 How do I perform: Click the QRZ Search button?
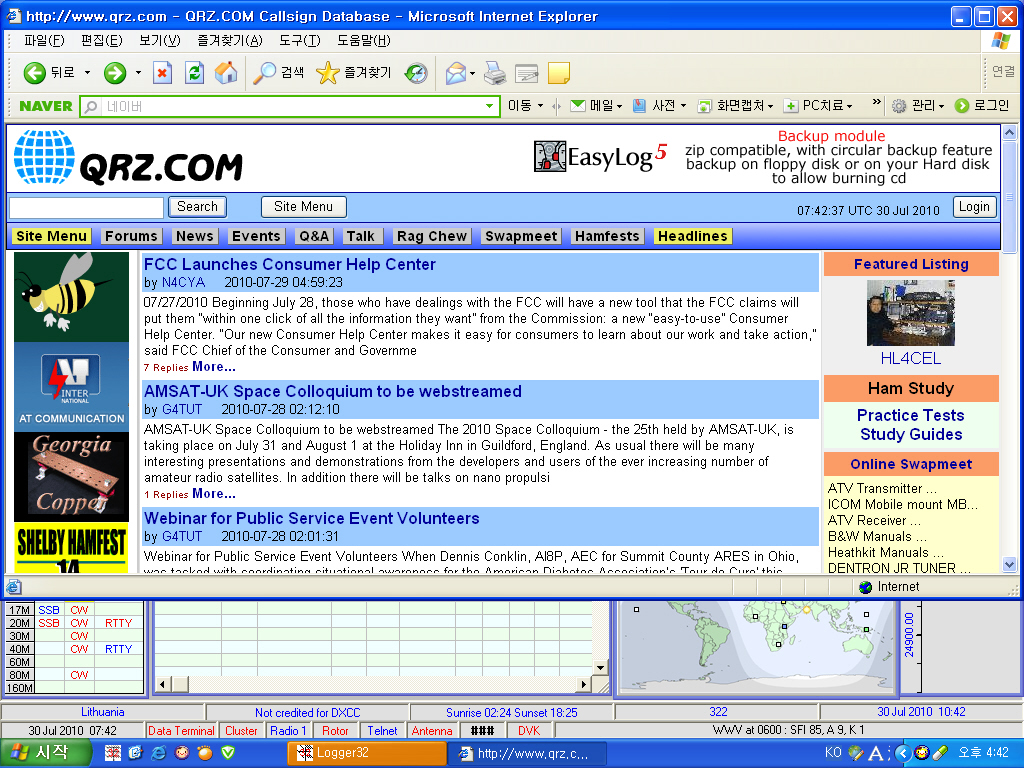tap(197, 207)
